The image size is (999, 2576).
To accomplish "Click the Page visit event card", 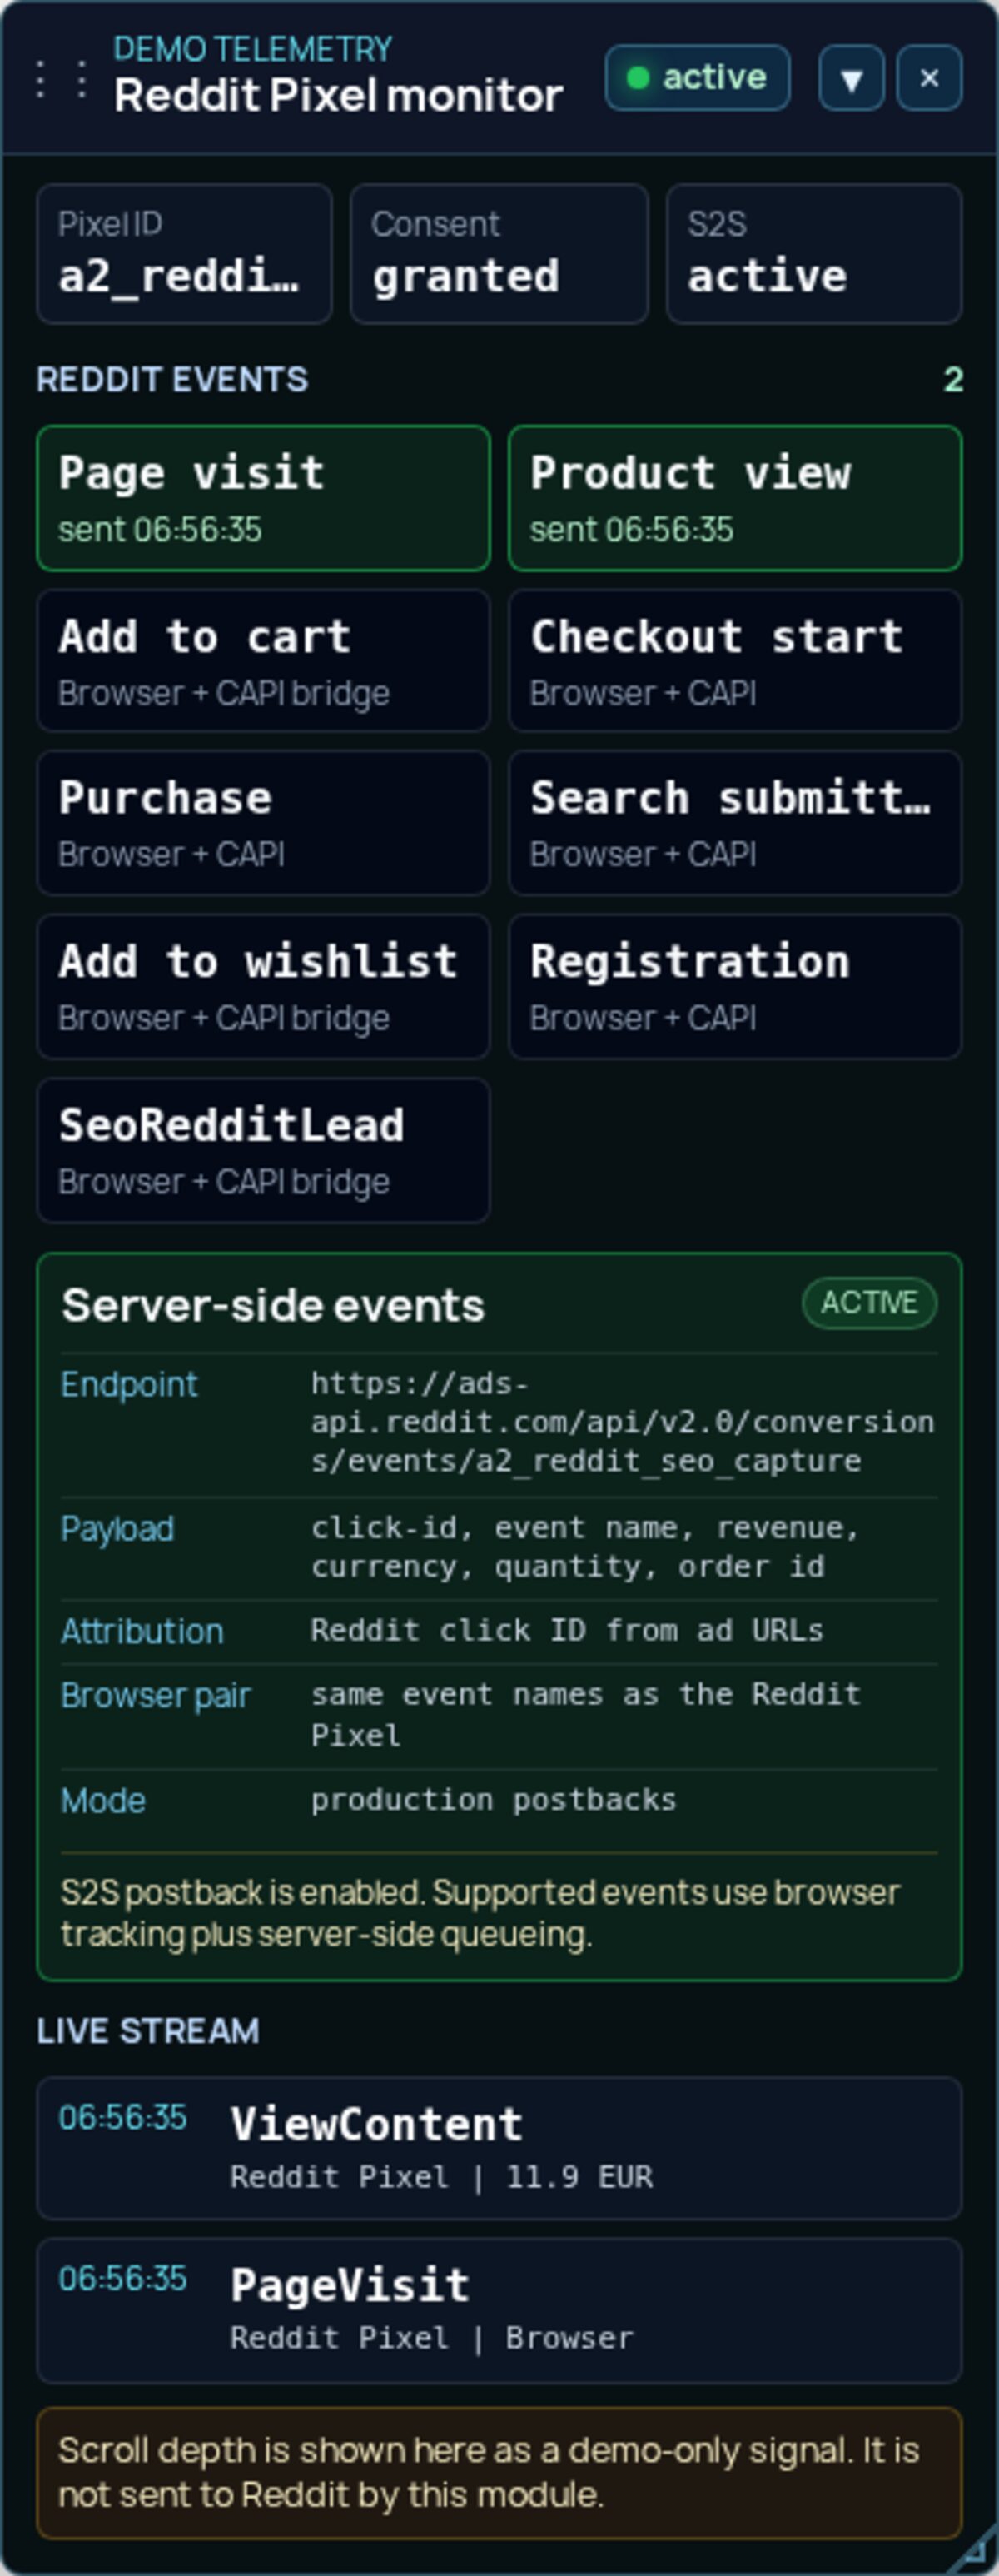I will pyautogui.click(x=263, y=498).
